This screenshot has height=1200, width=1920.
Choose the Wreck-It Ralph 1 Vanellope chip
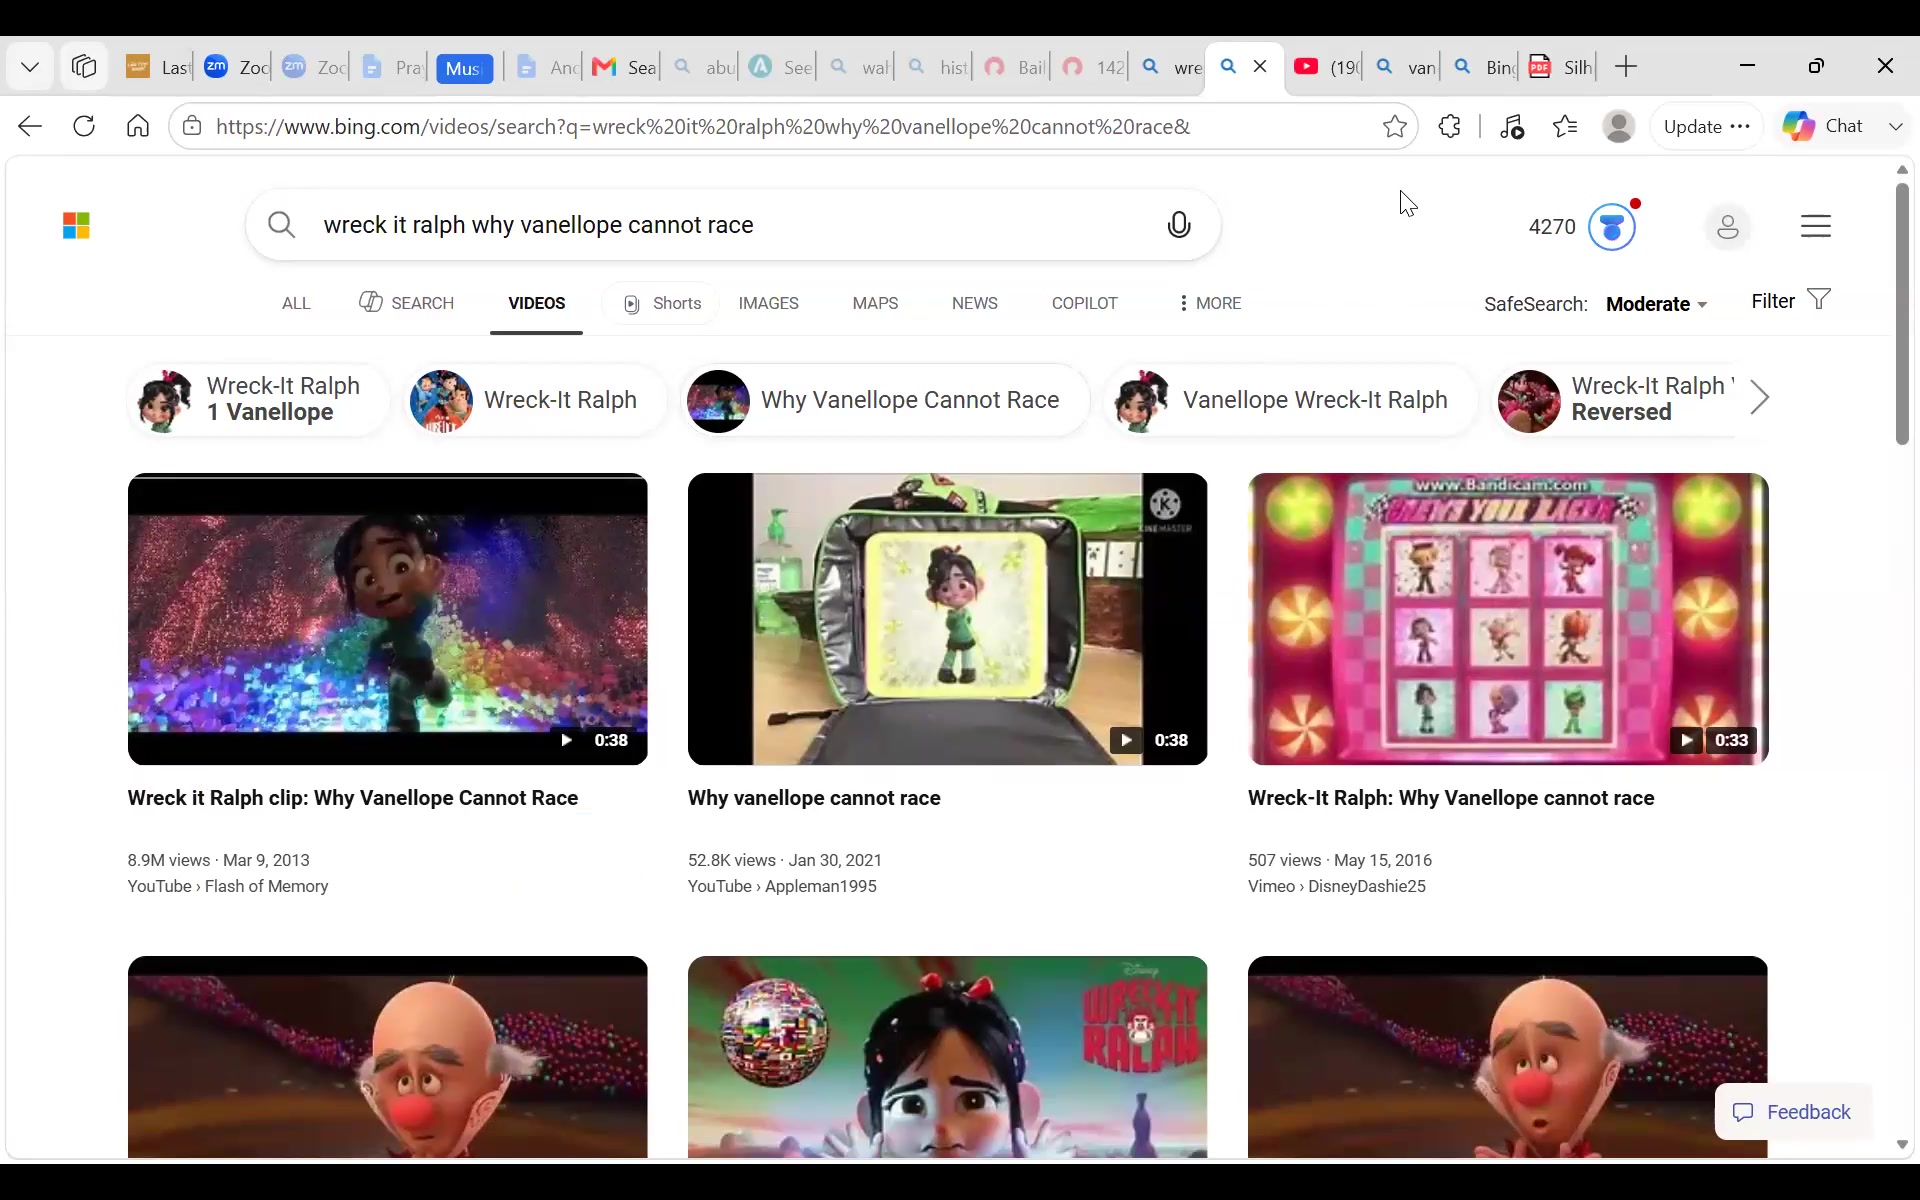click(x=259, y=400)
